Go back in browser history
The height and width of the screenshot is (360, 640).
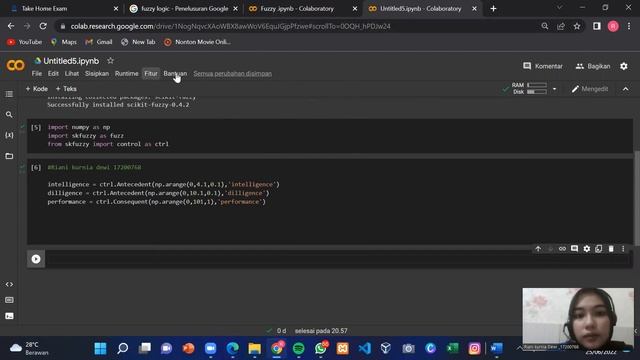pyautogui.click(x=11, y=26)
